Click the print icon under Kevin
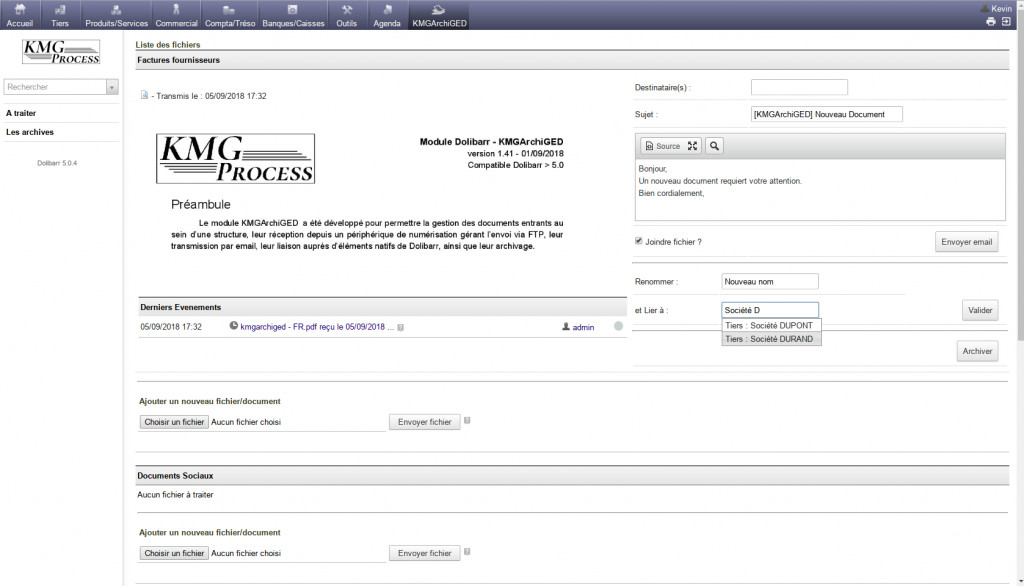 pos(991,21)
